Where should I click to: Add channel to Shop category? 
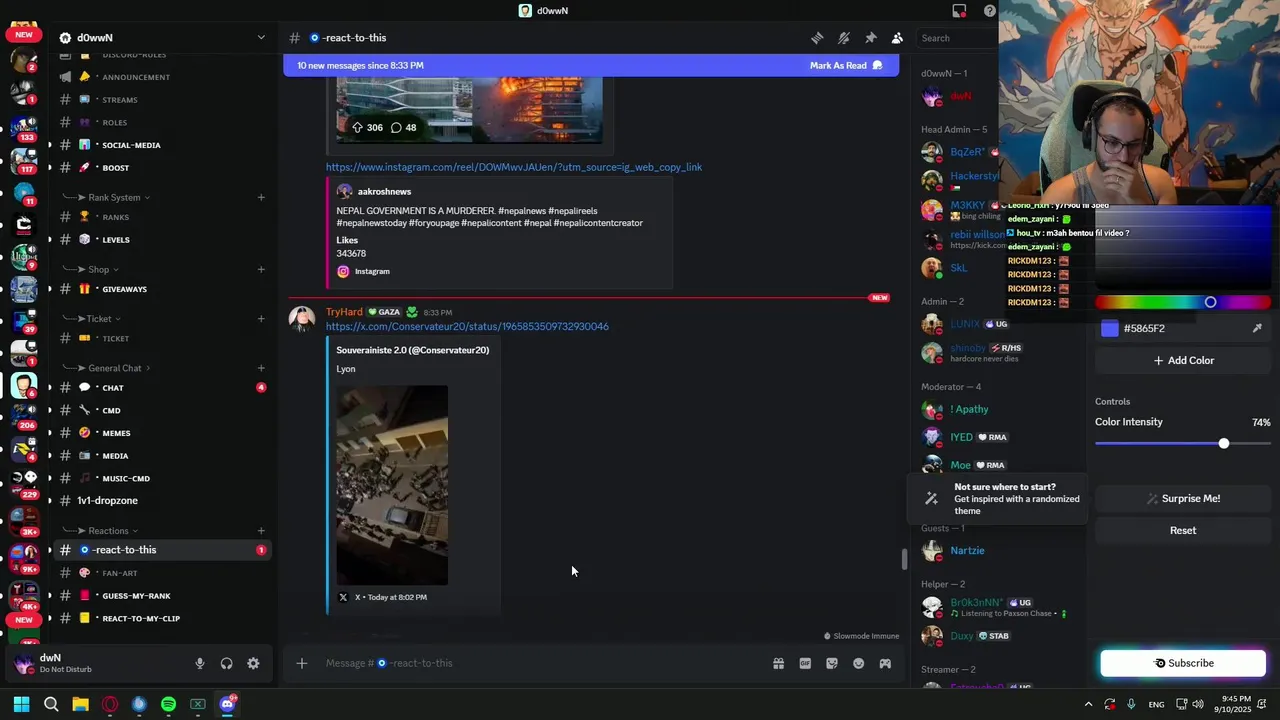[261, 269]
